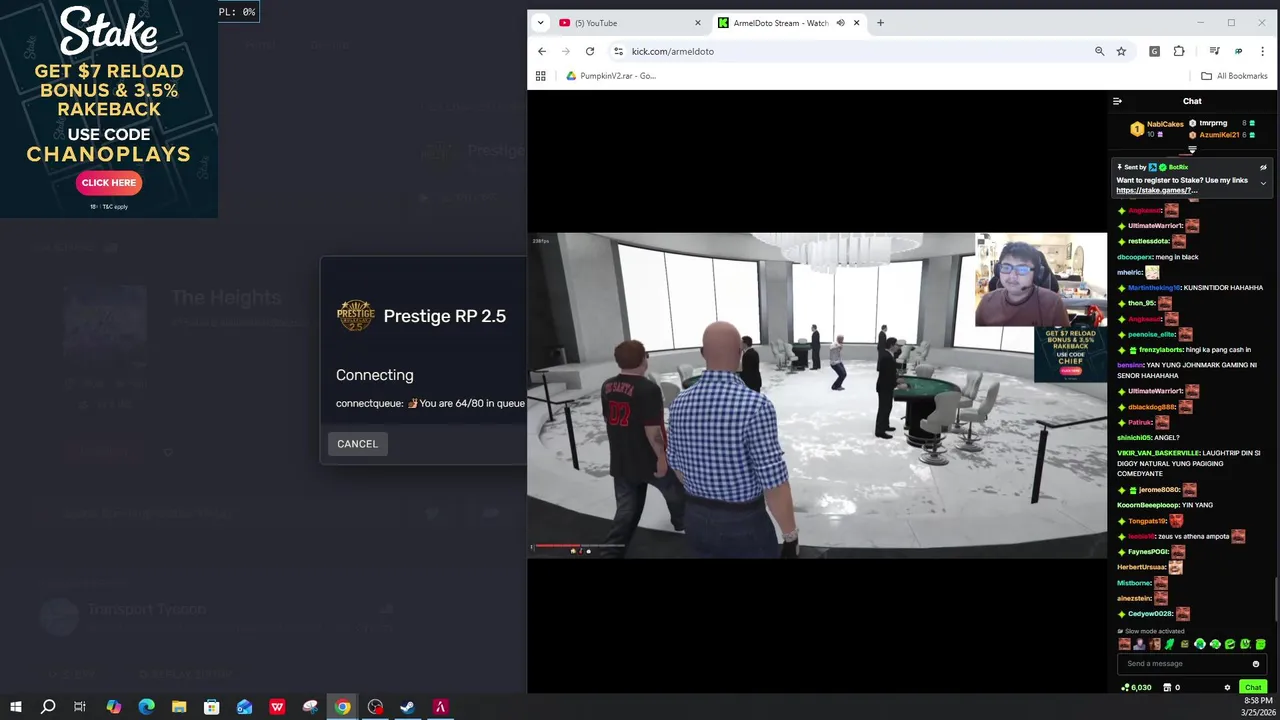The height and width of the screenshot is (720, 1280).
Task: Open Windows taskbar search
Action: coord(48,707)
